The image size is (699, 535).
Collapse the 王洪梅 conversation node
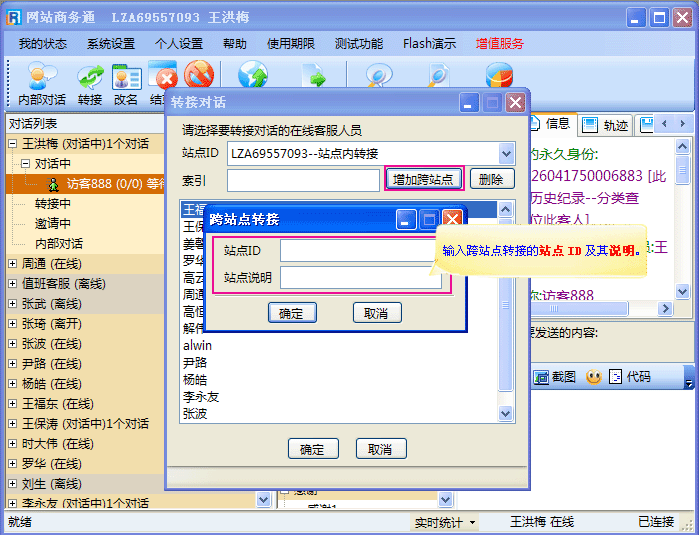click(x=12, y=144)
